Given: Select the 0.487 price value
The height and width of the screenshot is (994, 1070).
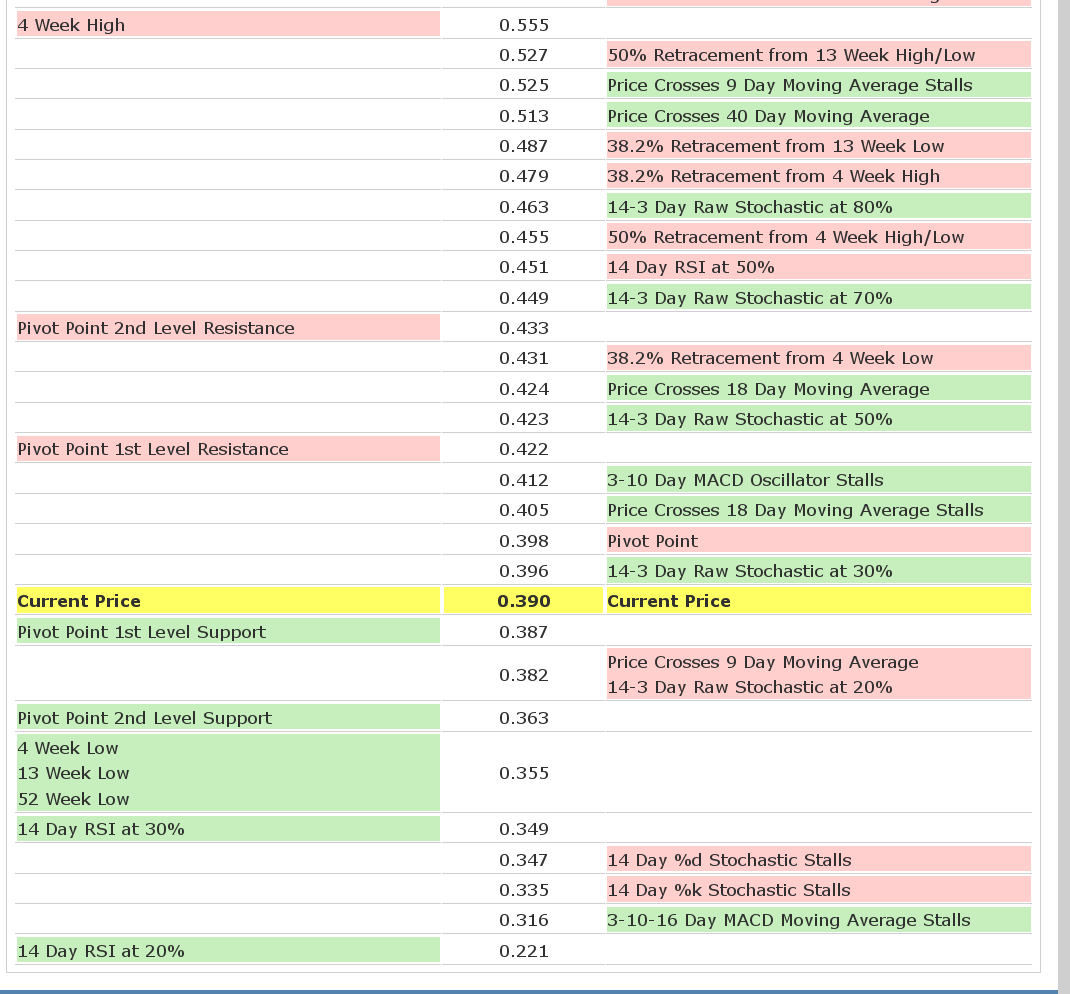Looking at the screenshot, I should click(x=523, y=146).
